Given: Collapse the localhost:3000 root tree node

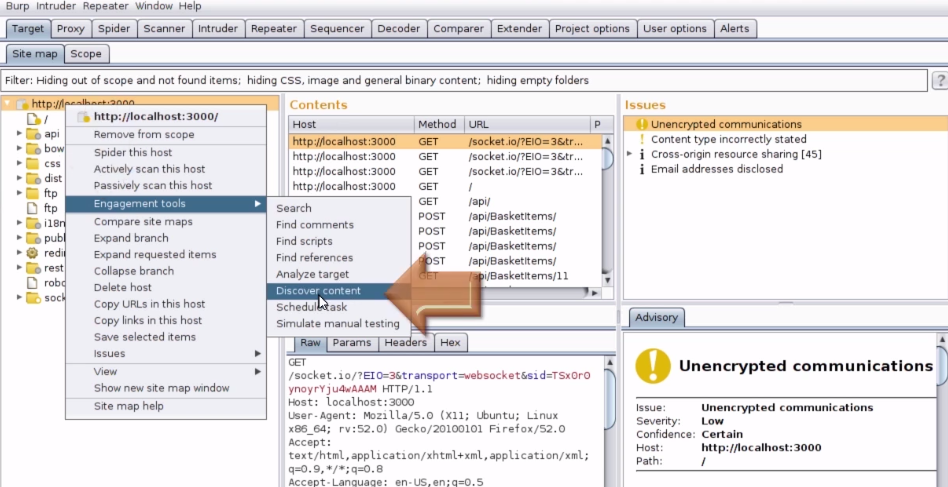Looking at the screenshot, I should coord(7,104).
